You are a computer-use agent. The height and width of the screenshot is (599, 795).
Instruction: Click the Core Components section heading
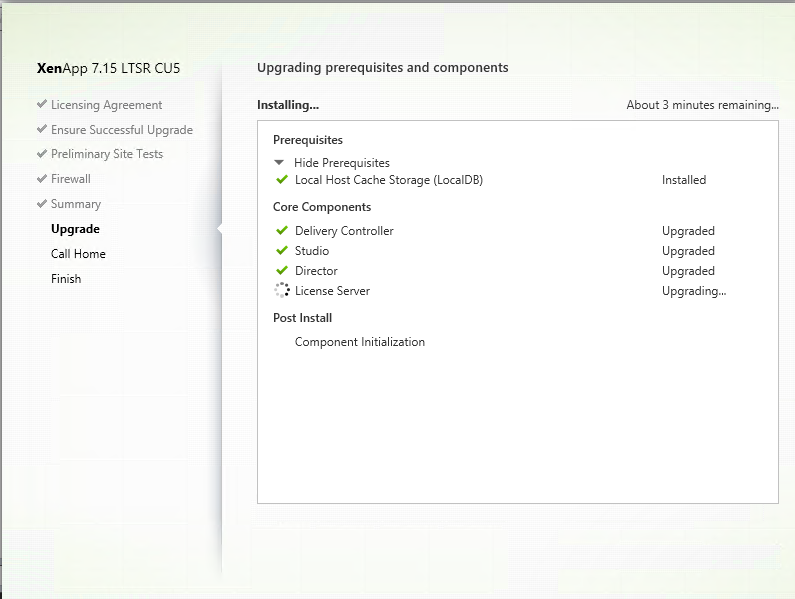(x=322, y=207)
